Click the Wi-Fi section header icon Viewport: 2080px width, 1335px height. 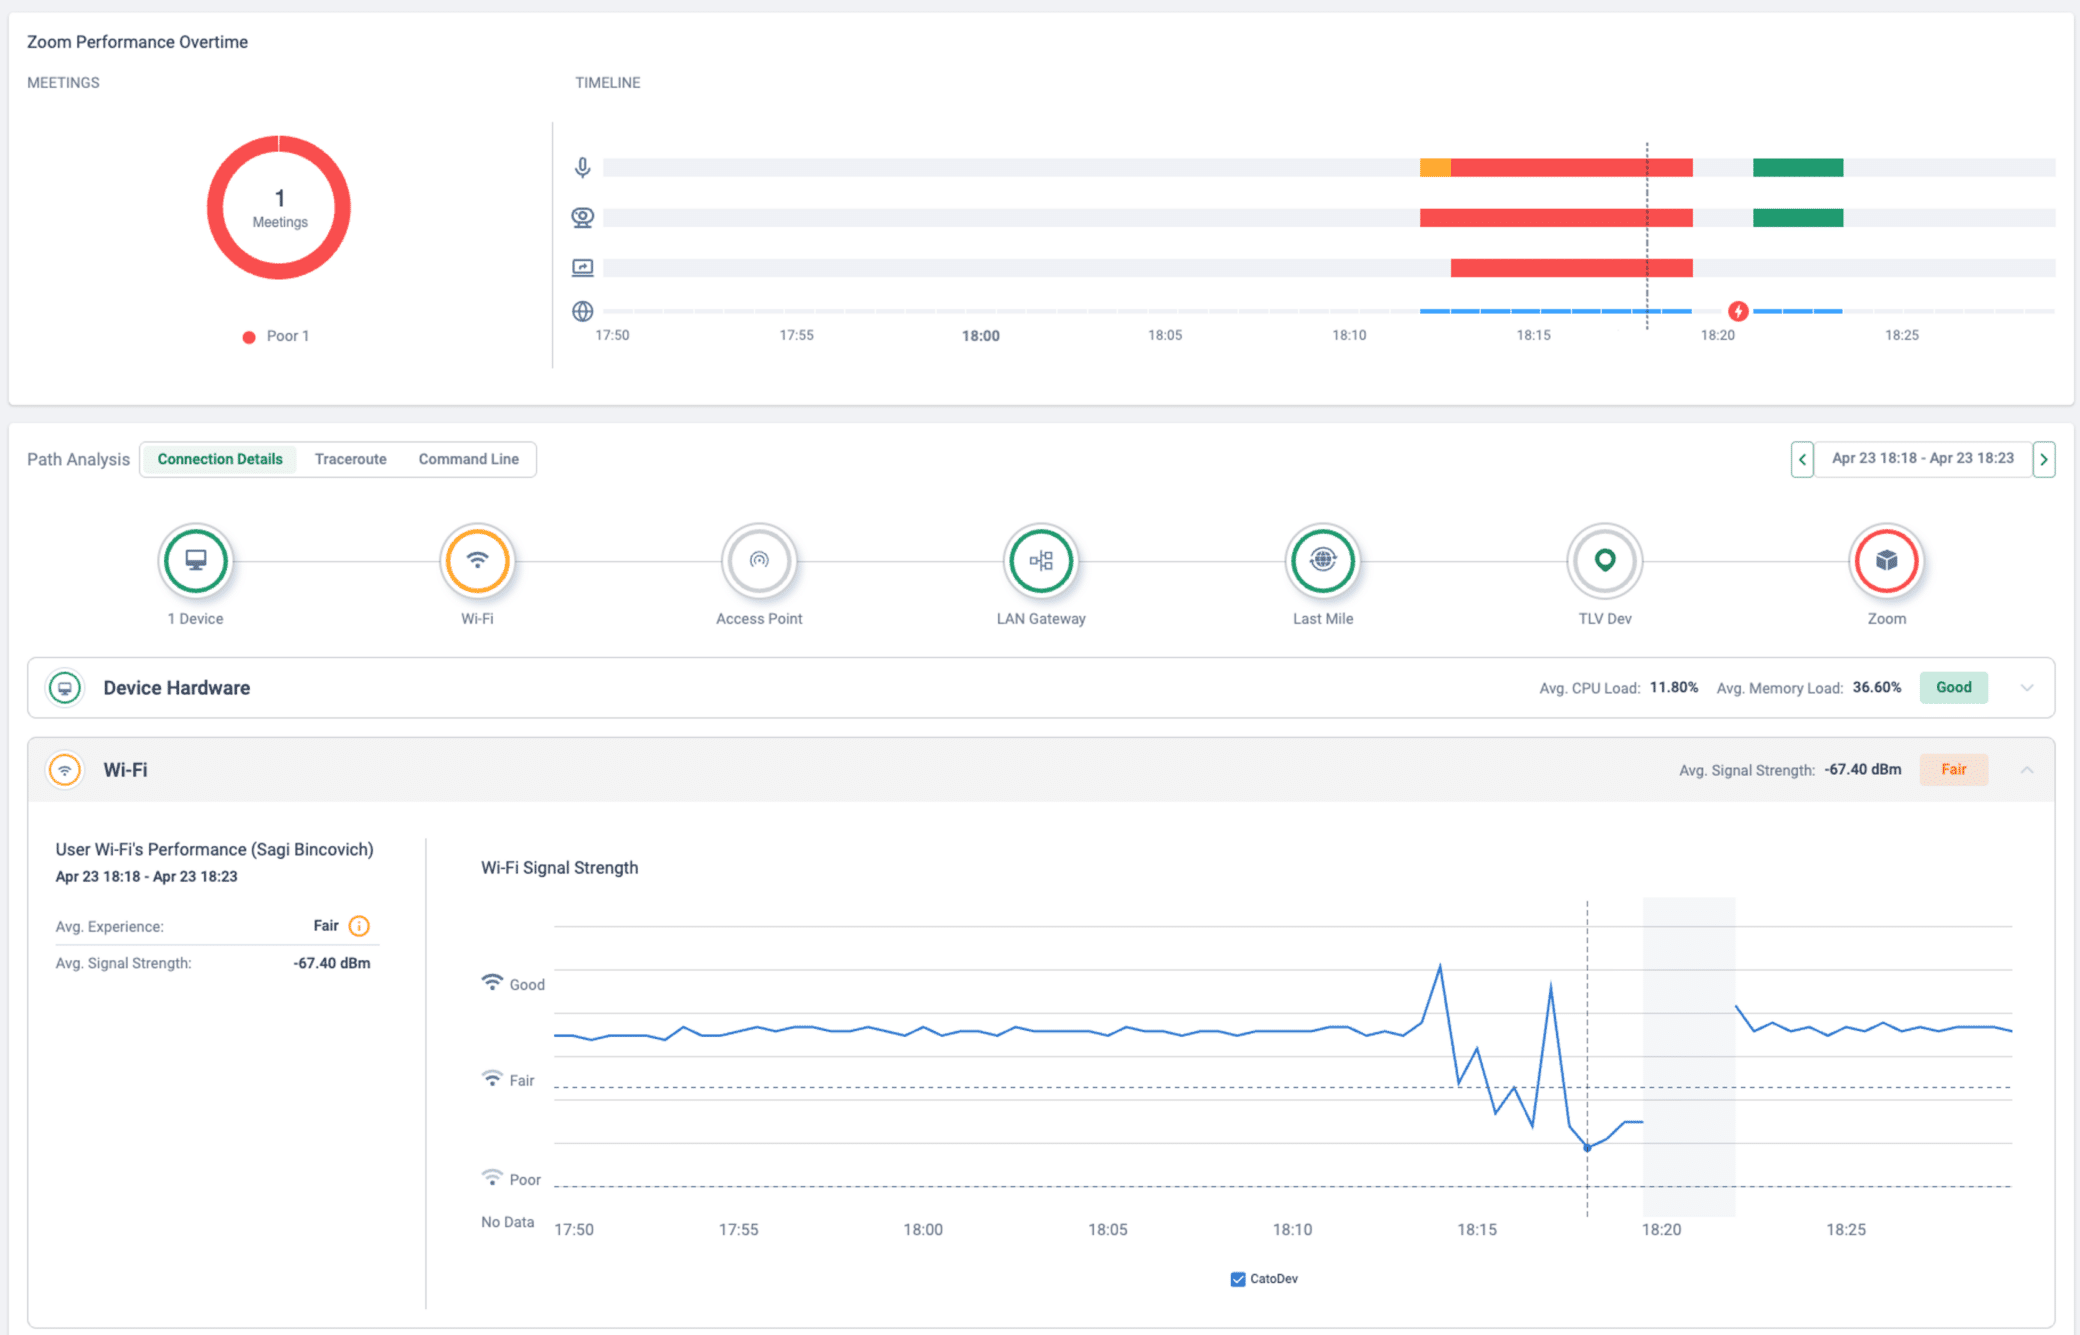coord(65,770)
